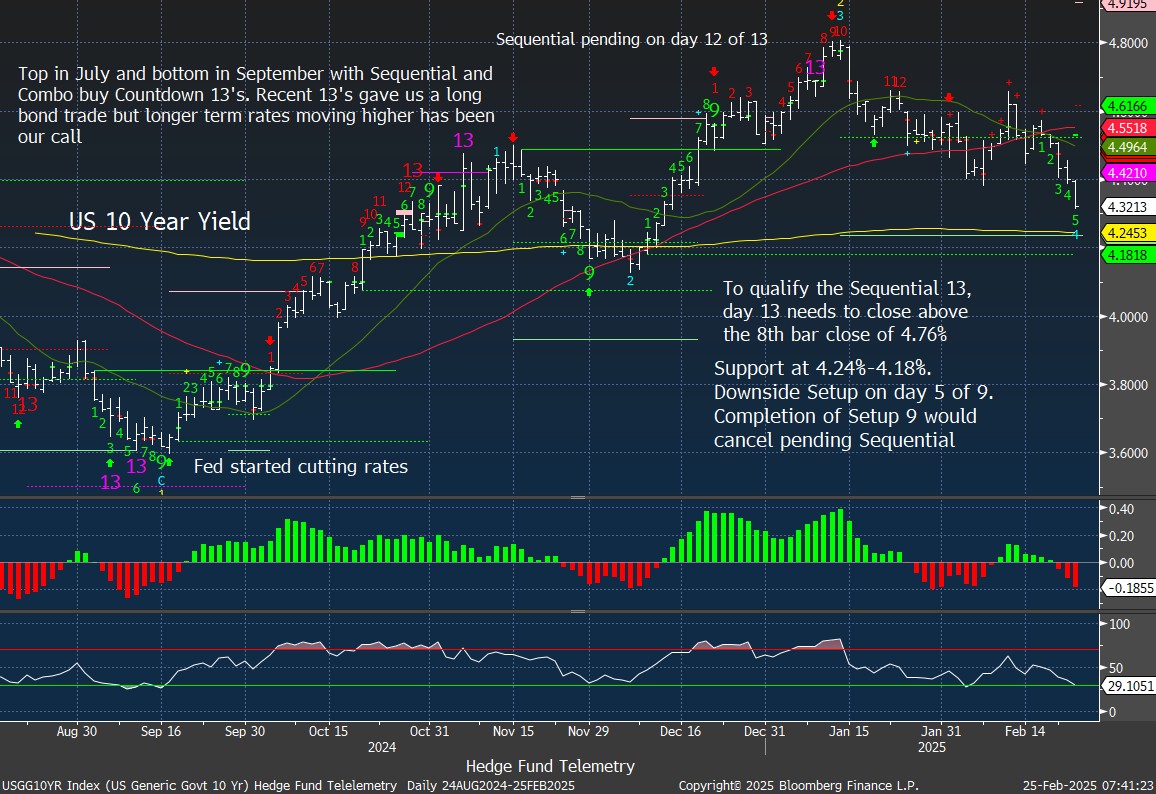Click the "Fed started cutting rates" annotation

coord(301,467)
